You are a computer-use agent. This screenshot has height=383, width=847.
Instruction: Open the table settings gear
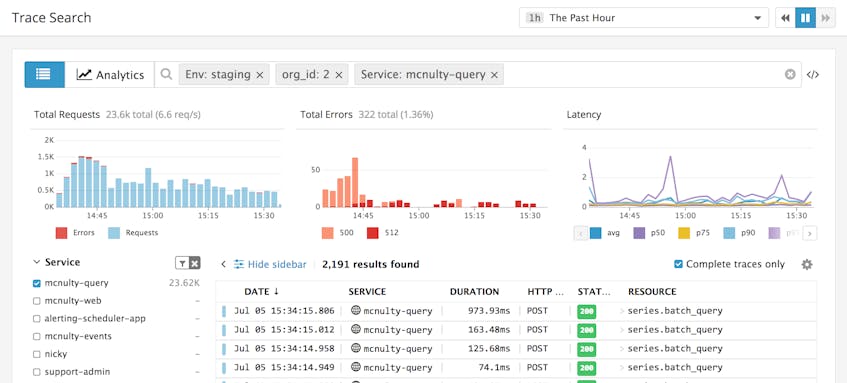click(x=806, y=264)
